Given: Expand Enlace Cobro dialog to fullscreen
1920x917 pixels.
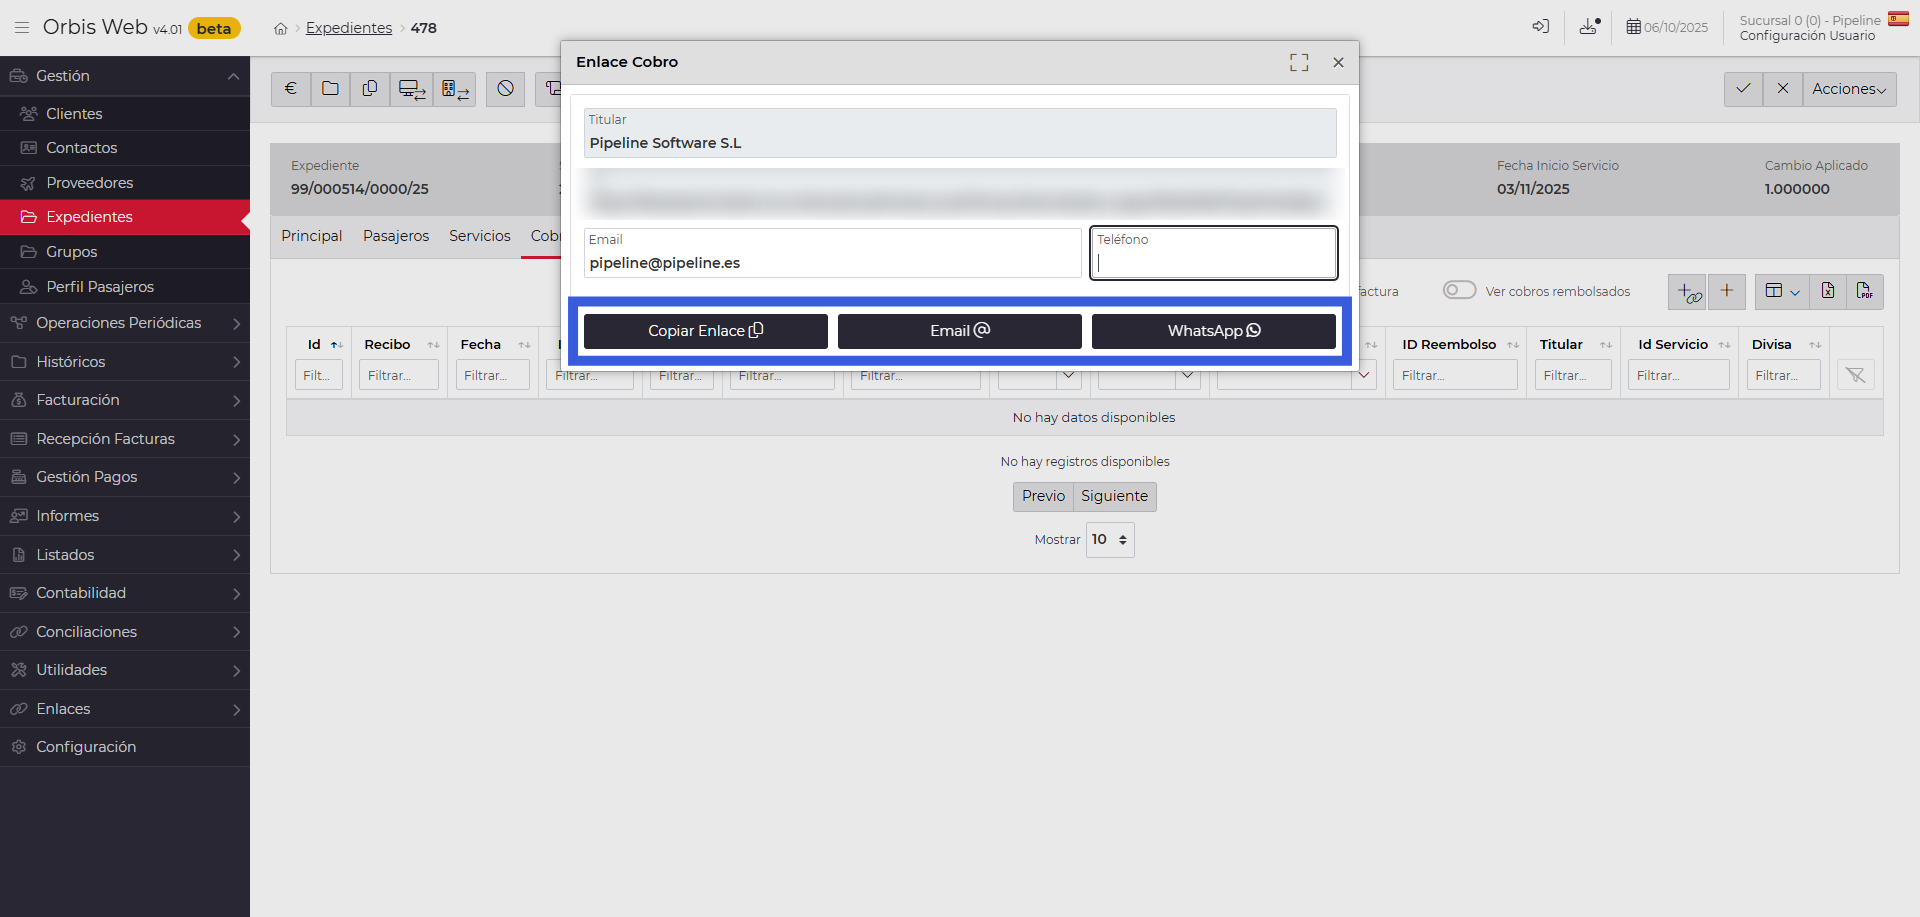Looking at the screenshot, I should [x=1299, y=62].
